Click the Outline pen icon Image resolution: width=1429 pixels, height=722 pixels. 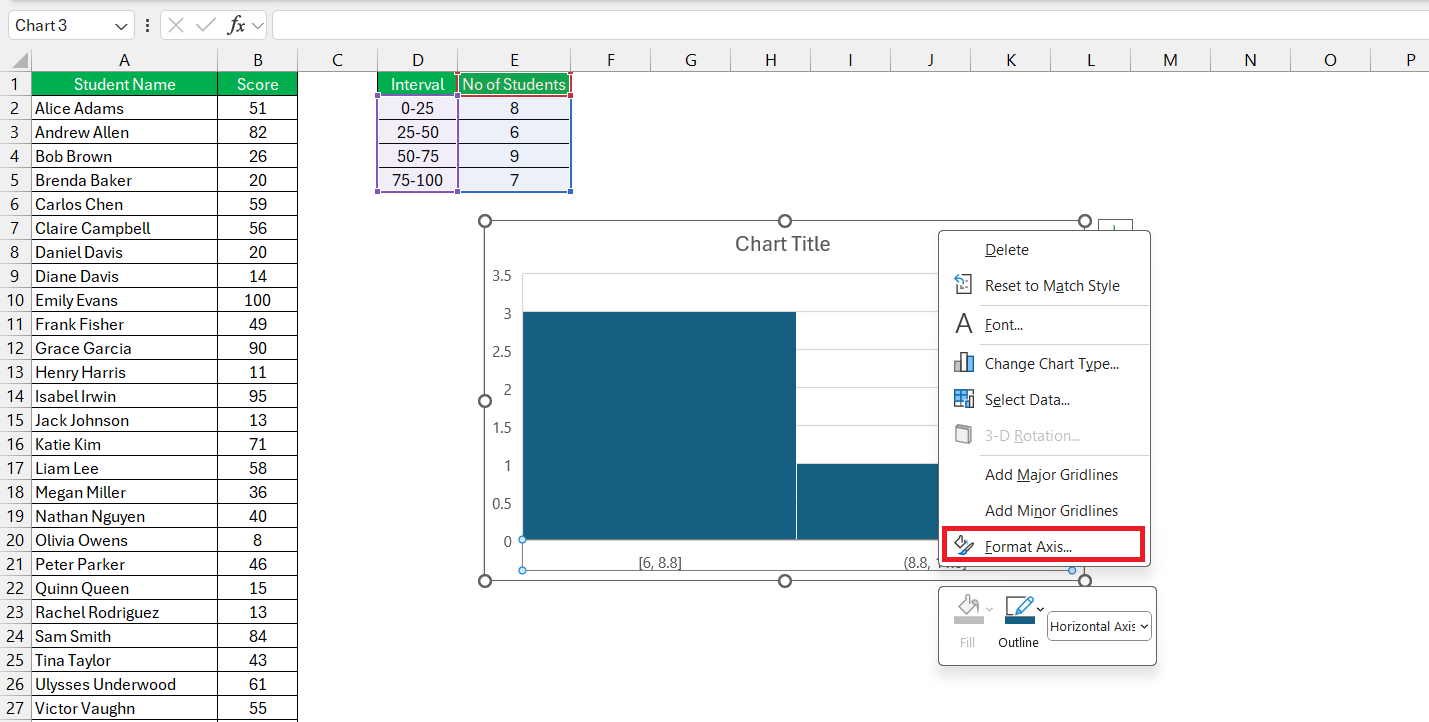pos(1019,610)
